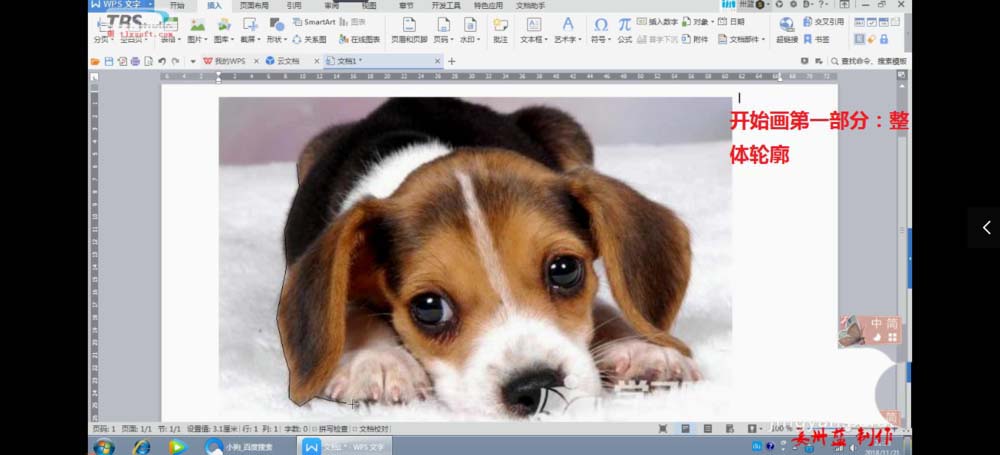1000x455 pixels.
Task: Toggle full screen view icon in status bar
Action: (x=663, y=429)
